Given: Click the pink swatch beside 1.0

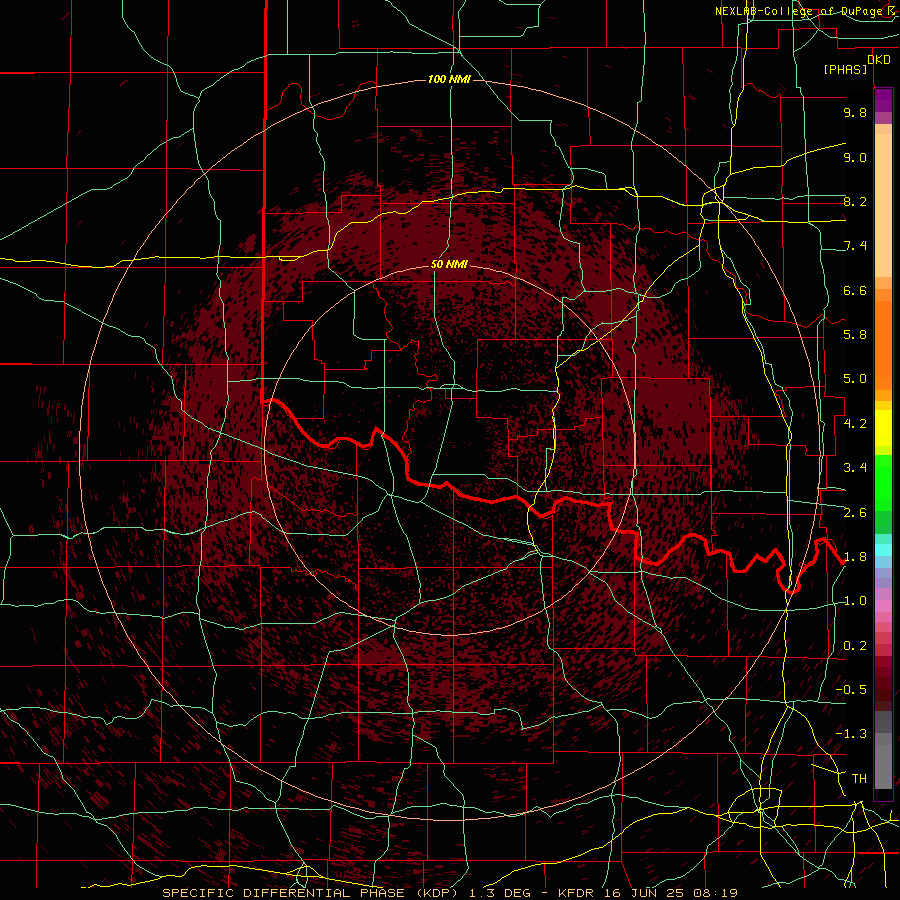Looking at the screenshot, I should pyautogui.click(x=883, y=606).
